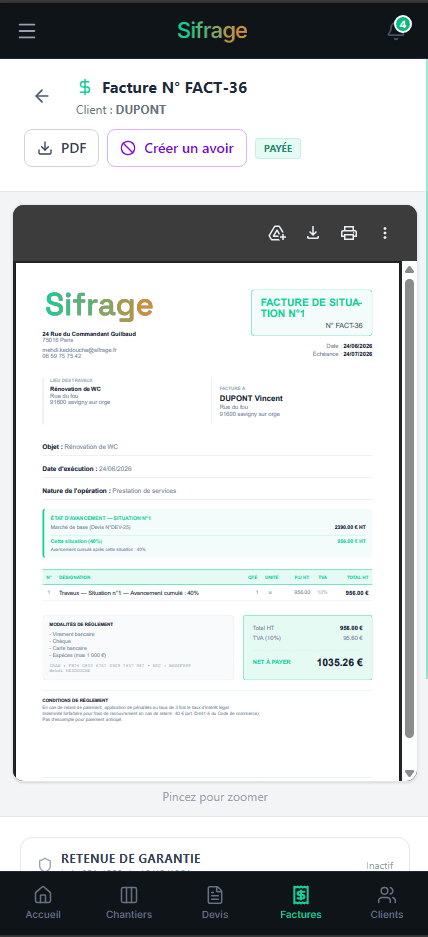
Task: Click the shield icon by Retenue de garantie
Action: [45, 865]
